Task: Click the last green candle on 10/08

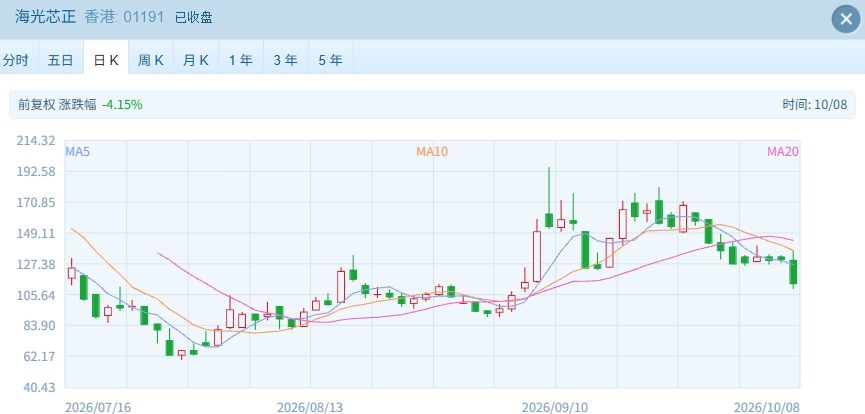Action: 793,272
